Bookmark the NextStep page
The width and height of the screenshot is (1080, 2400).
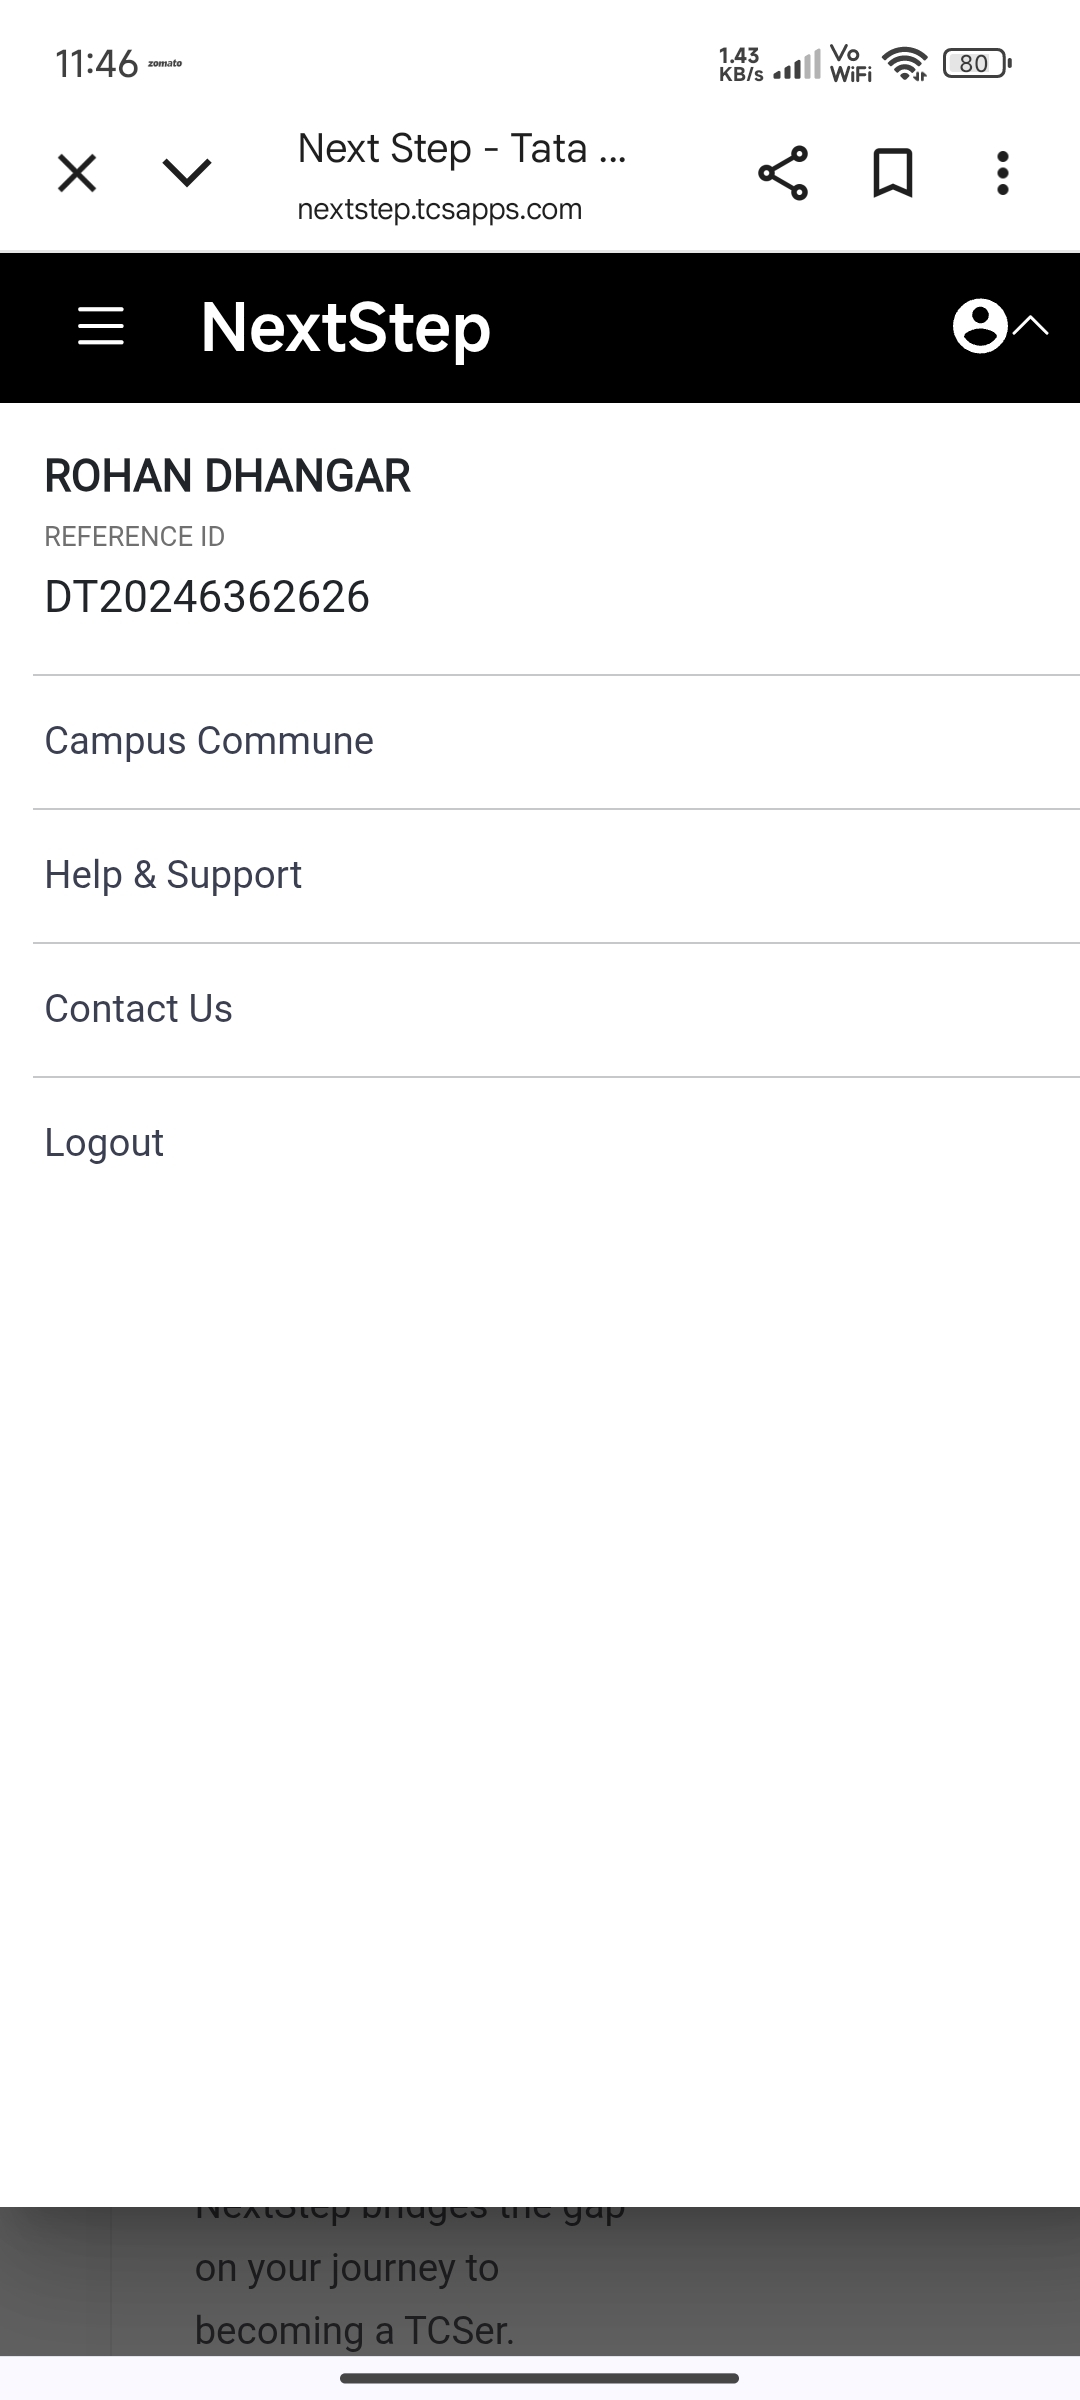[893, 174]
